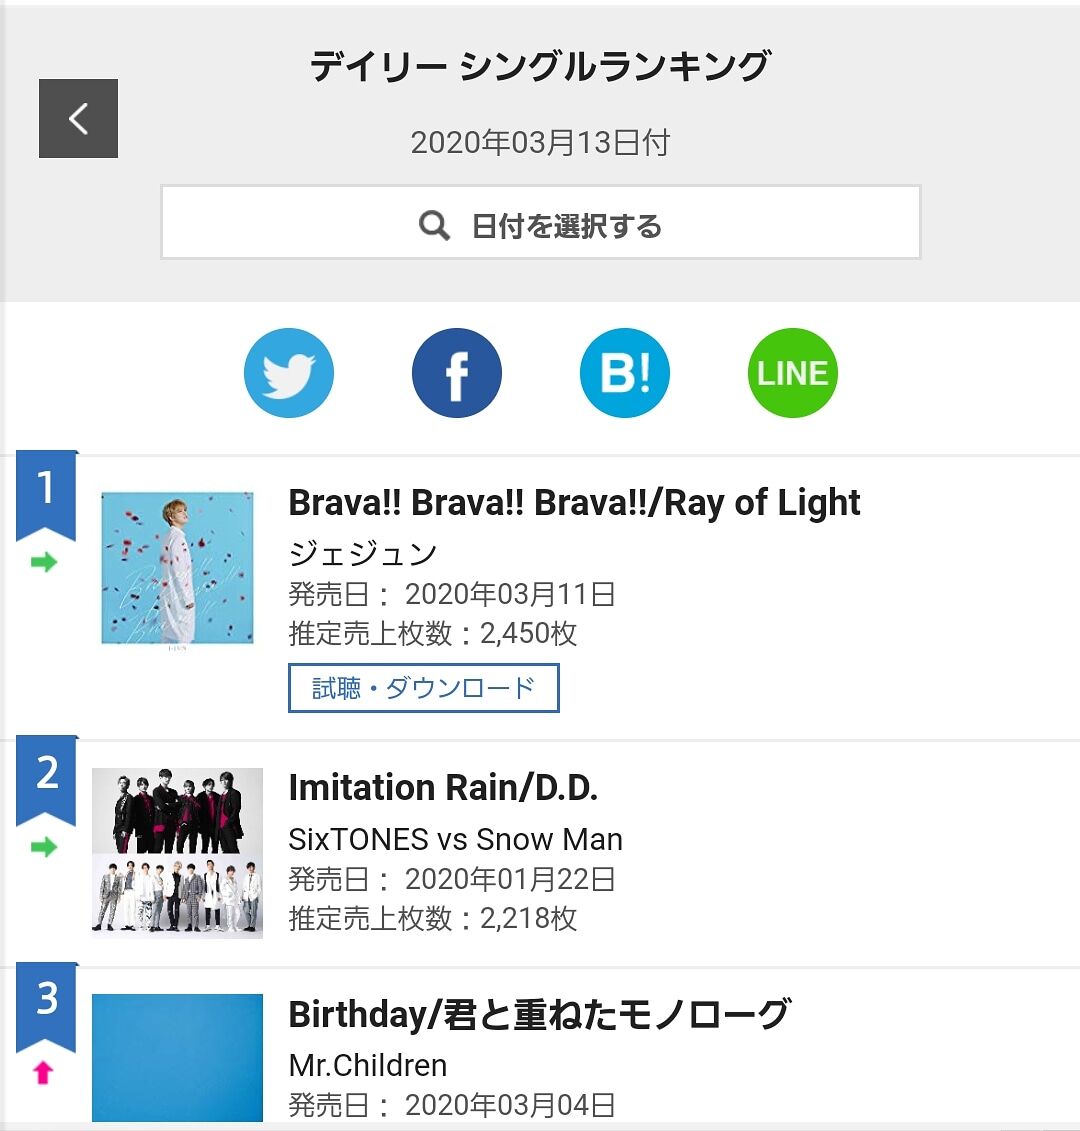
Task: Click artist name SixTONES vs Snow Man
Action: point(455,840)
